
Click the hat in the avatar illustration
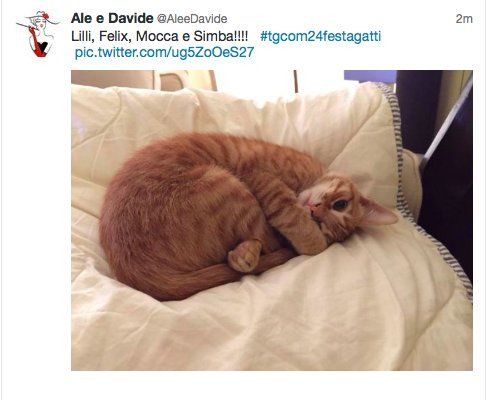pos(42,17)
